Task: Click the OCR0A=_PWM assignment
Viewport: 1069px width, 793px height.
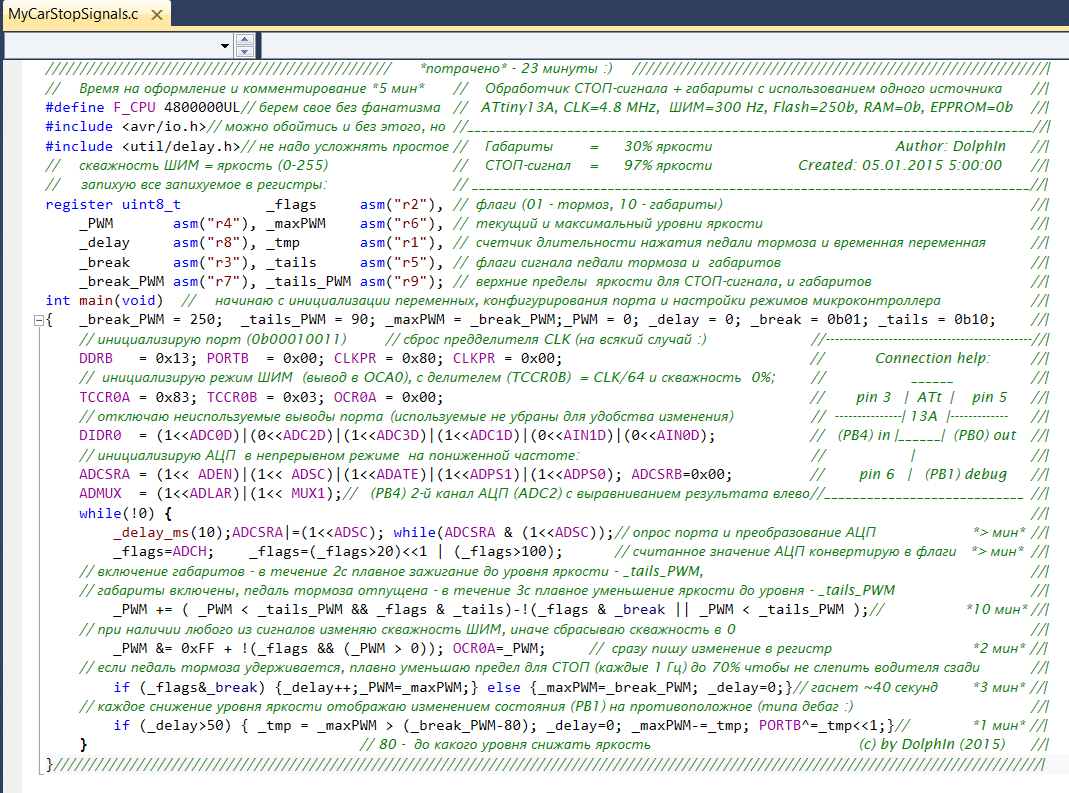Action: [496, 648]
